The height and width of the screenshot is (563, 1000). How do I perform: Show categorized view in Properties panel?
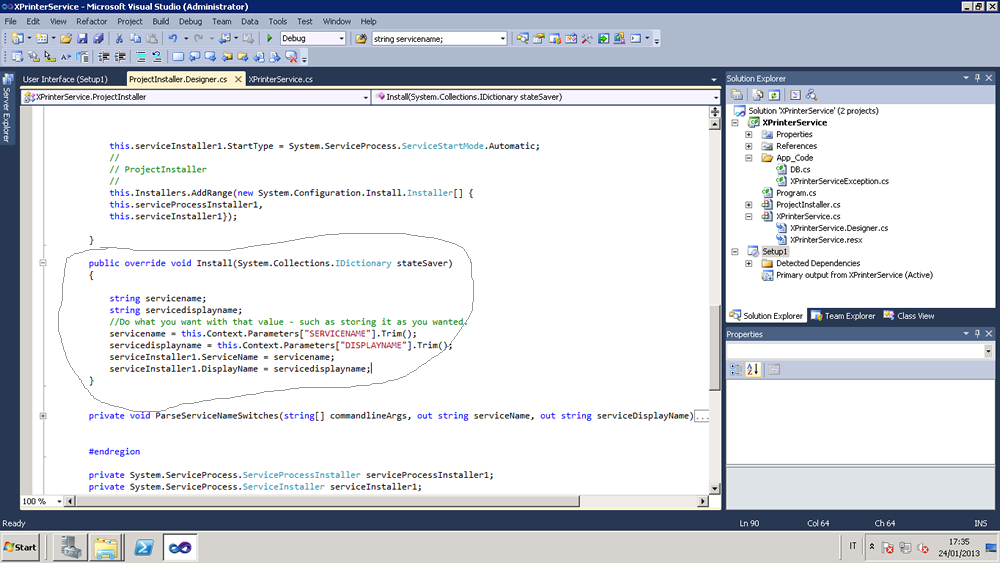pyautogui.click(x=736, y=369)
